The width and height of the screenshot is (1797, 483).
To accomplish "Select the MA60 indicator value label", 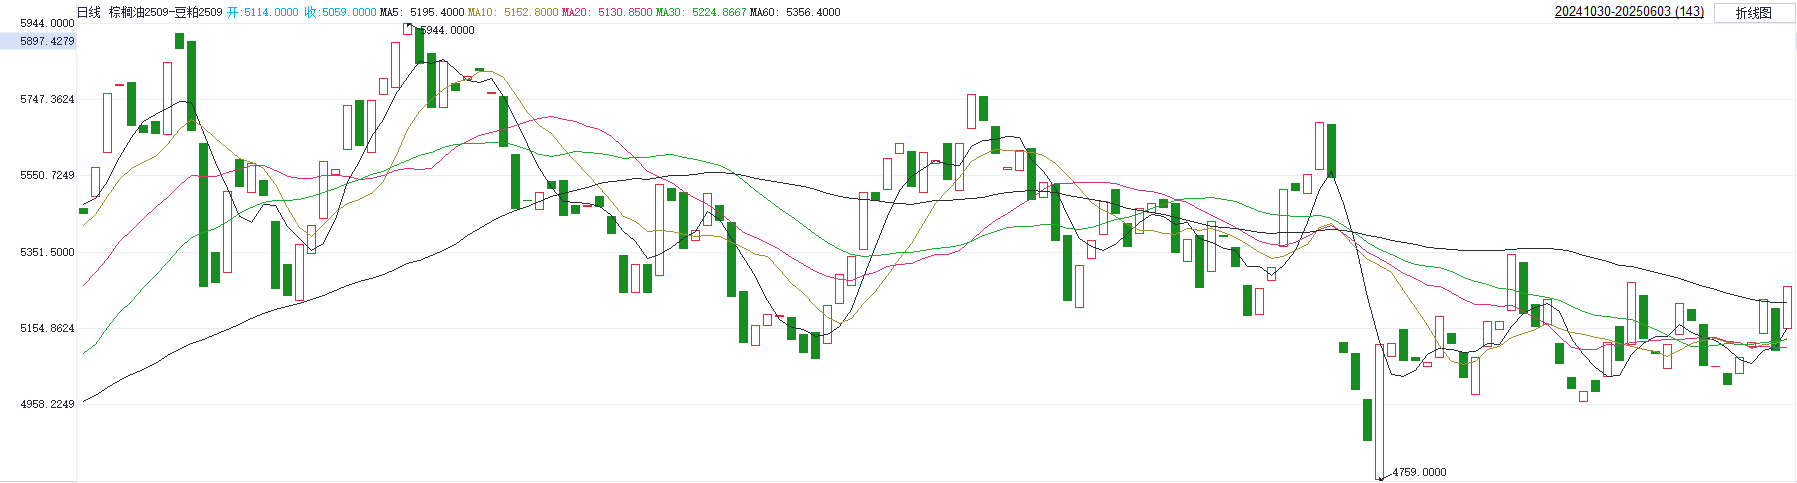I will (x=795, y=12).
